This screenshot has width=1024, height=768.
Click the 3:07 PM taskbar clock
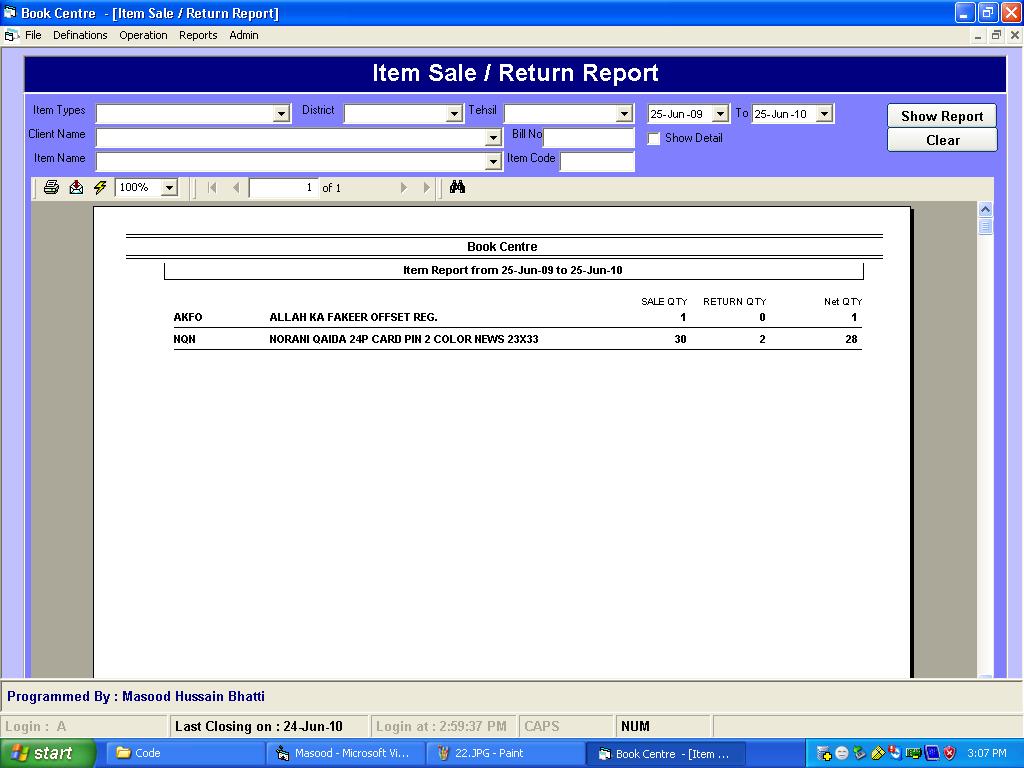coord(987,753)
